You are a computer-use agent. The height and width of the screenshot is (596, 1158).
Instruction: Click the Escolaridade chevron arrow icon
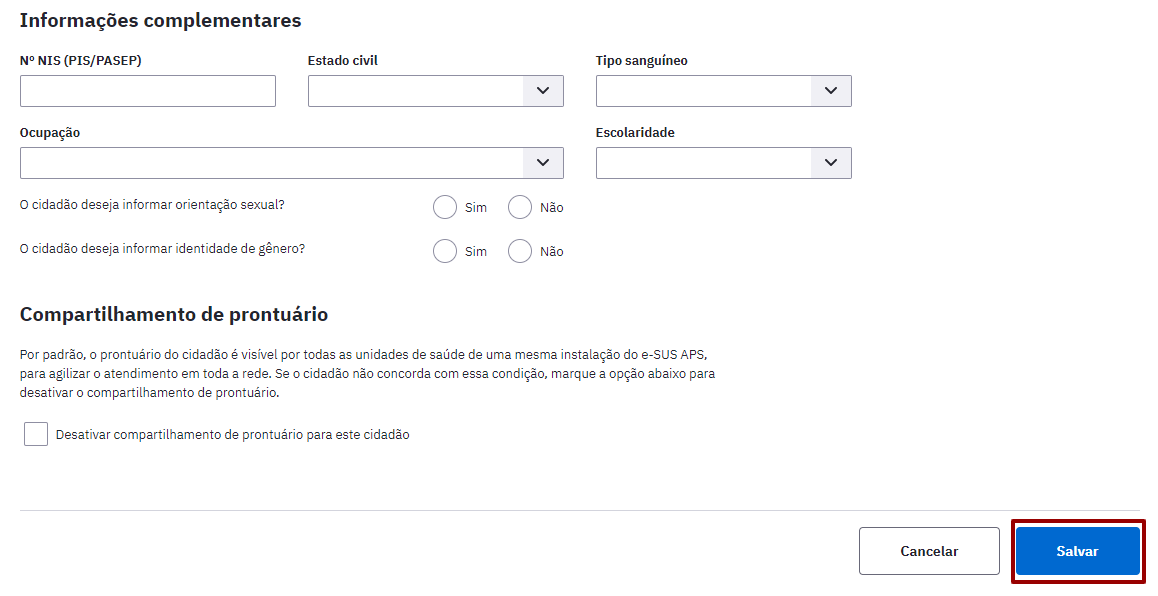(831, 162)
